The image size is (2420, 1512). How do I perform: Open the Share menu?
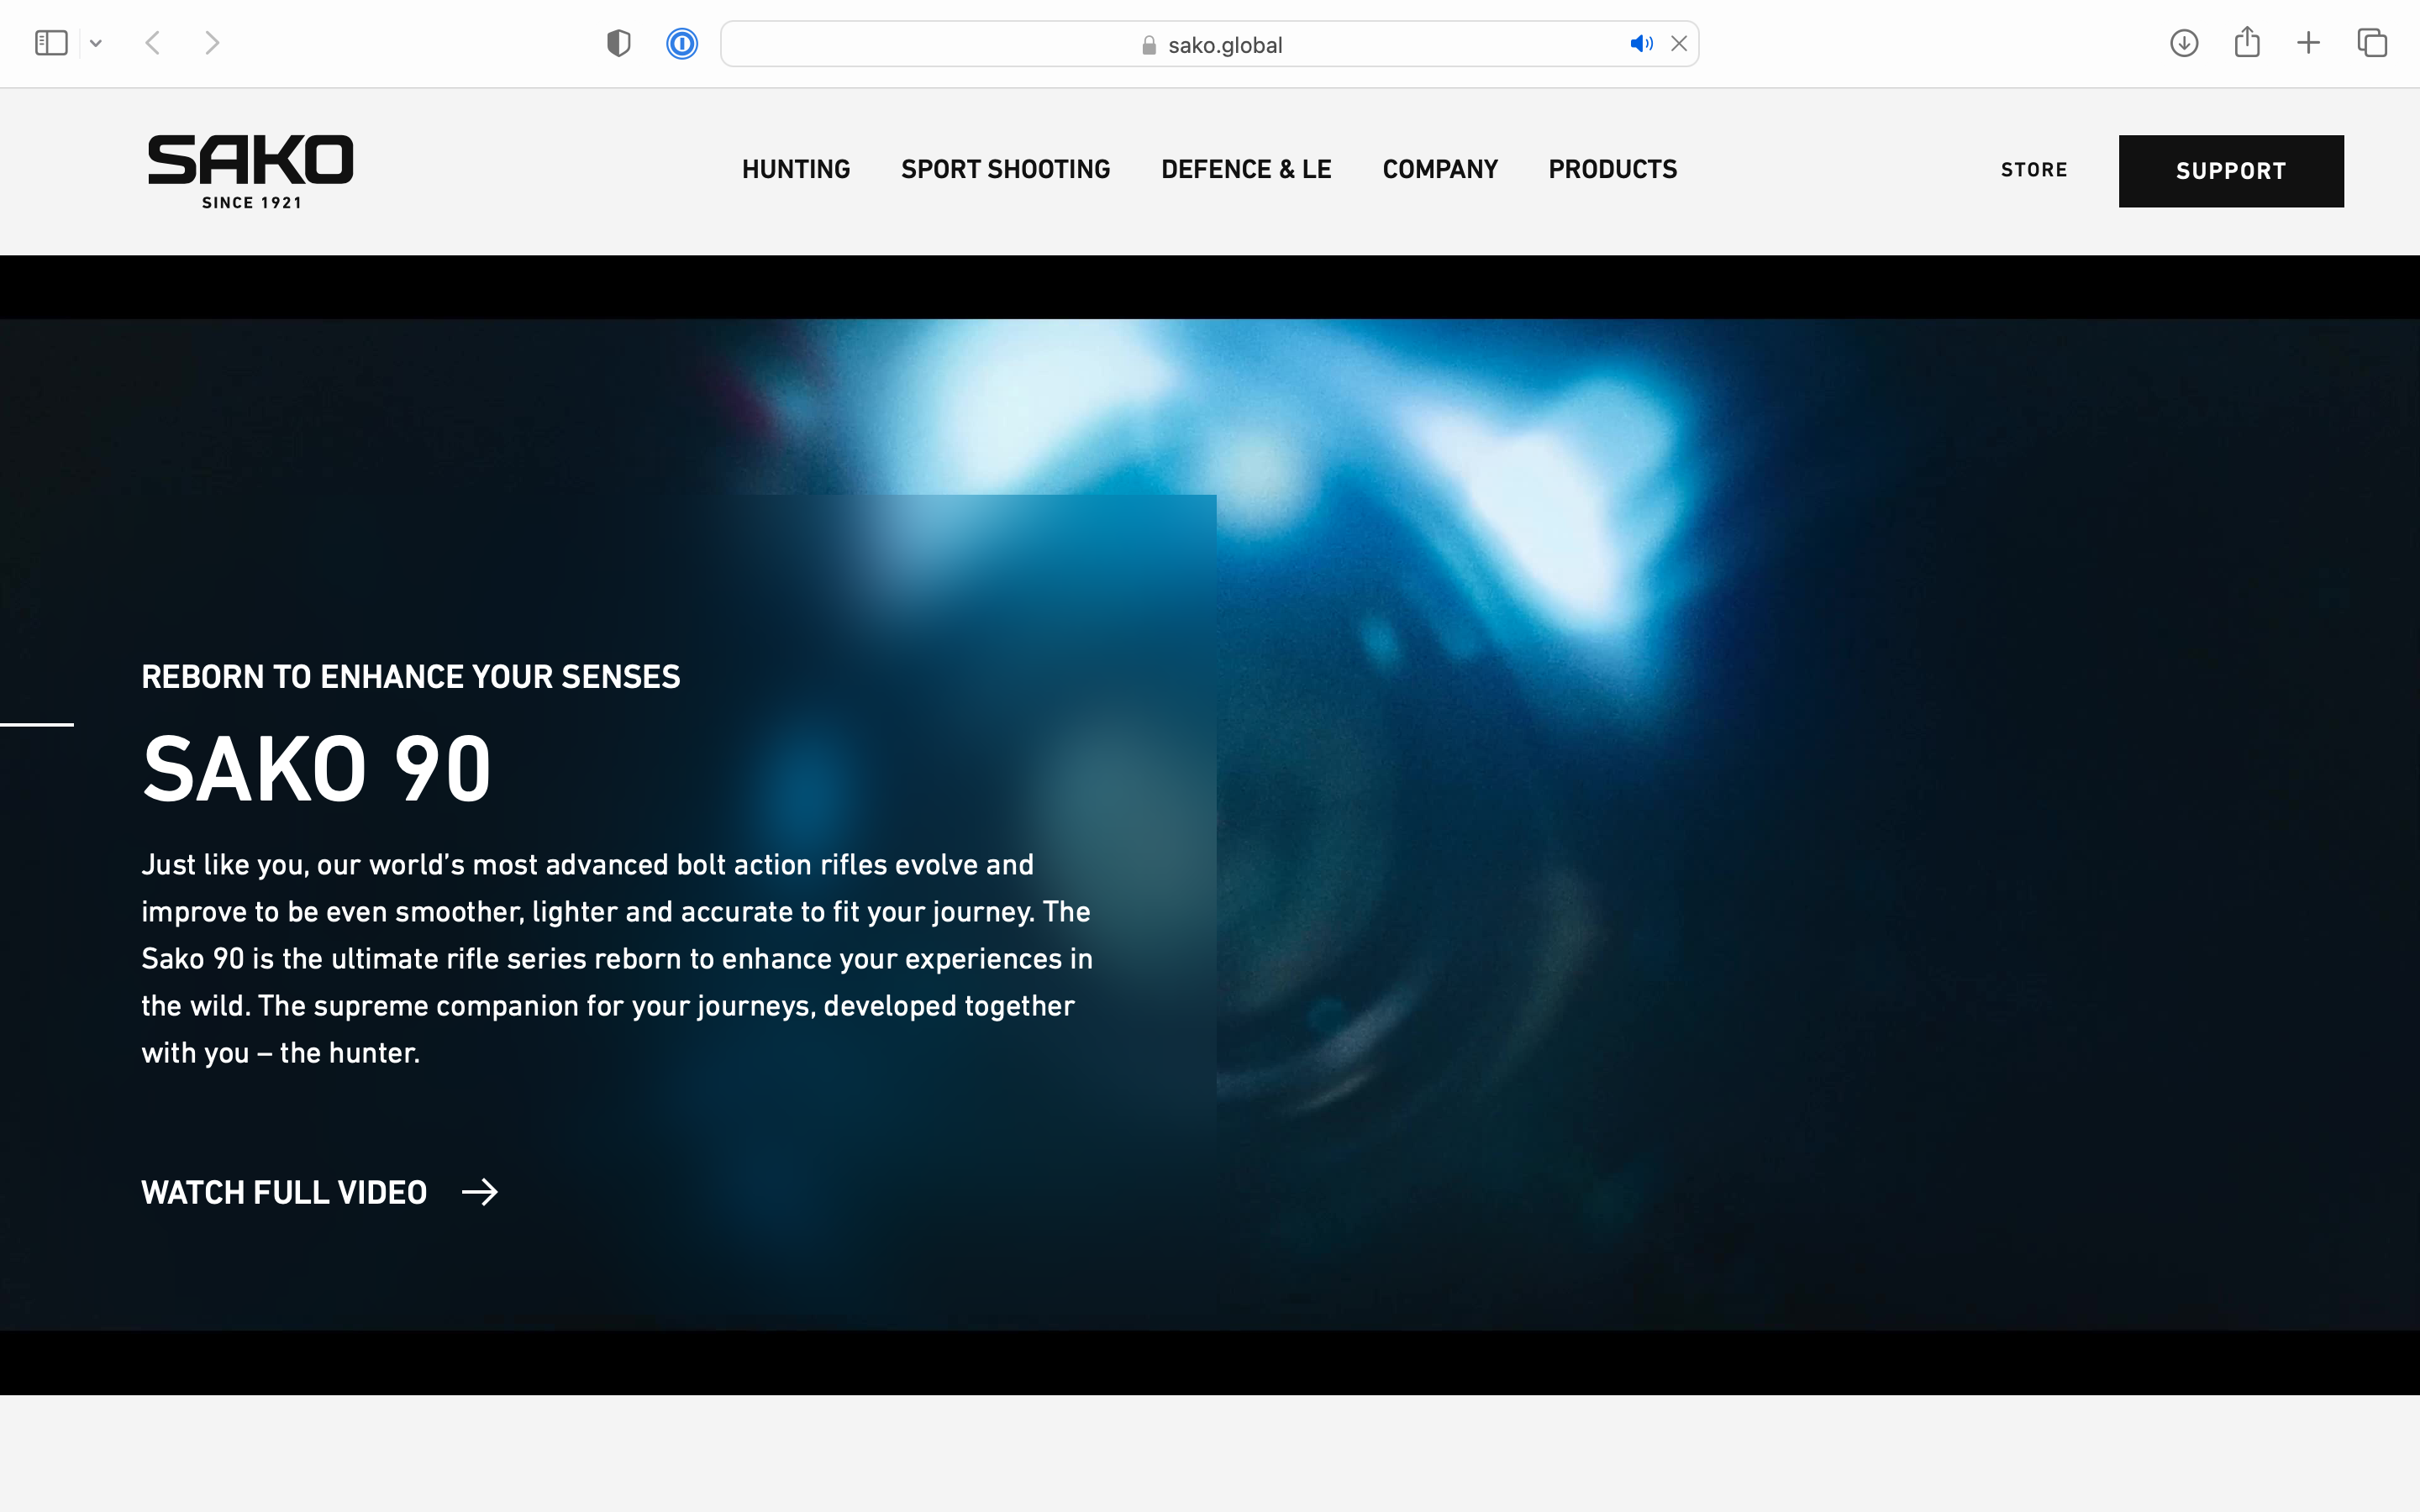[x=2247, y=42]
